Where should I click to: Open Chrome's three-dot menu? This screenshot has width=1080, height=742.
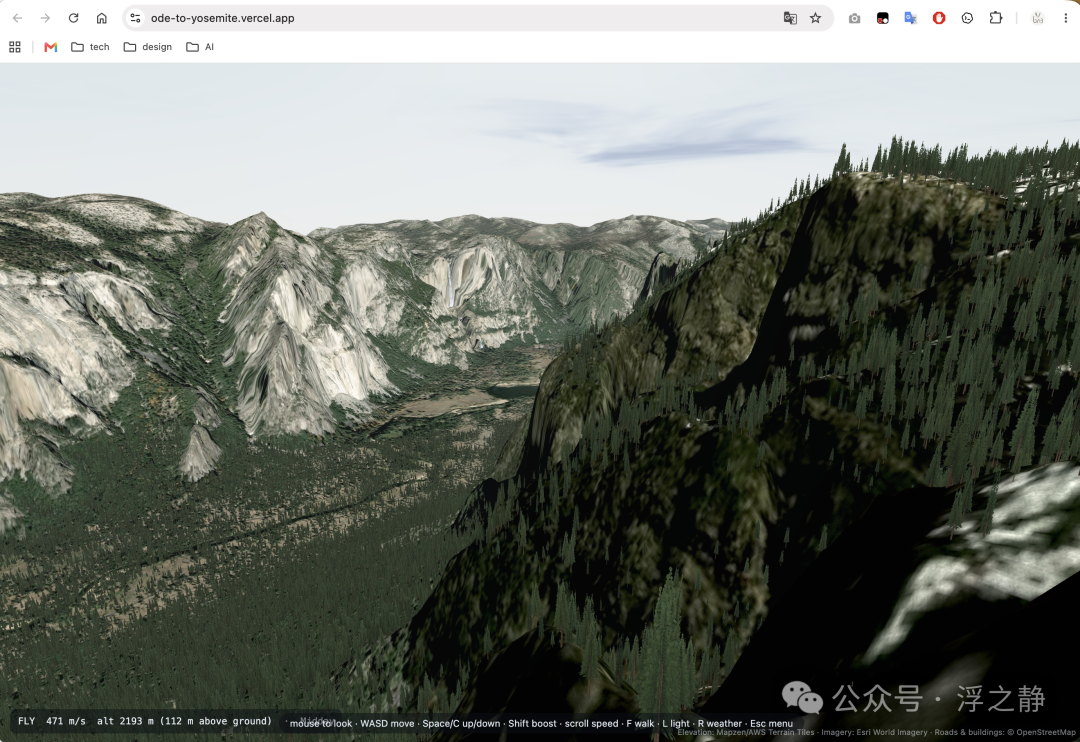(1066, 19)
